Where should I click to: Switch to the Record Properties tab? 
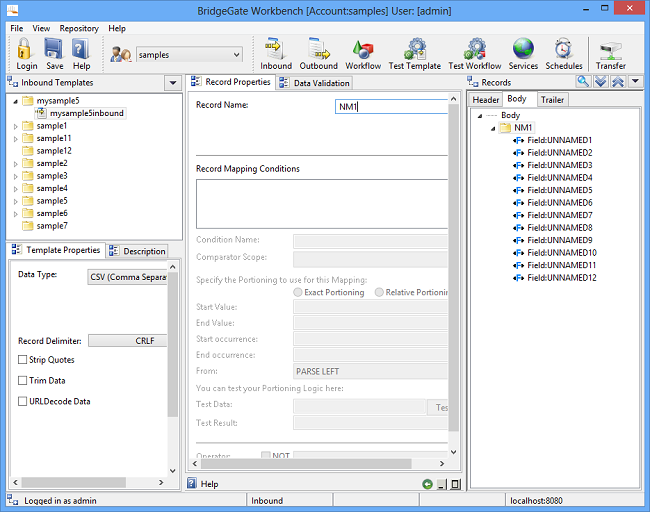click(x=230, y=82)
